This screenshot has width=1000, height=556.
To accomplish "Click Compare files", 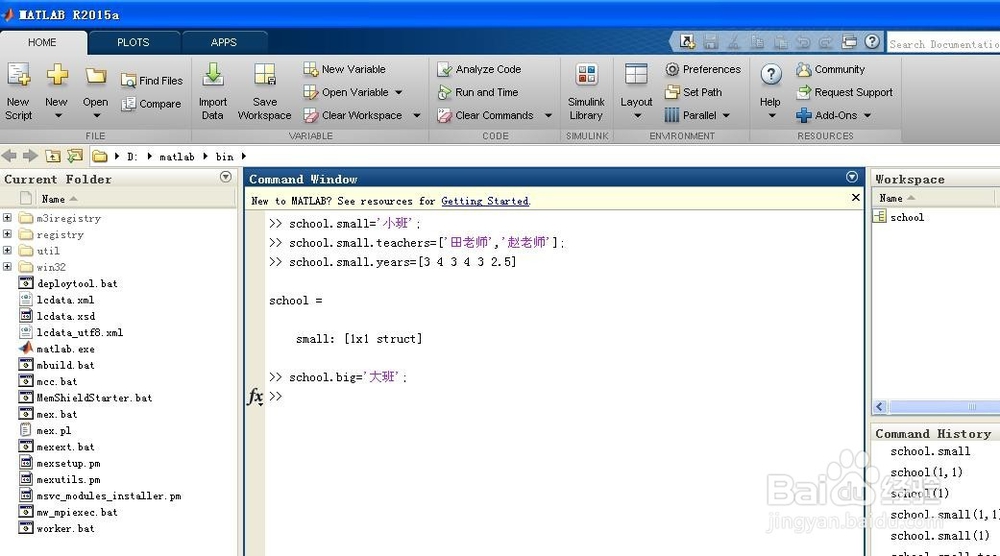I will (x=151, y=103).
